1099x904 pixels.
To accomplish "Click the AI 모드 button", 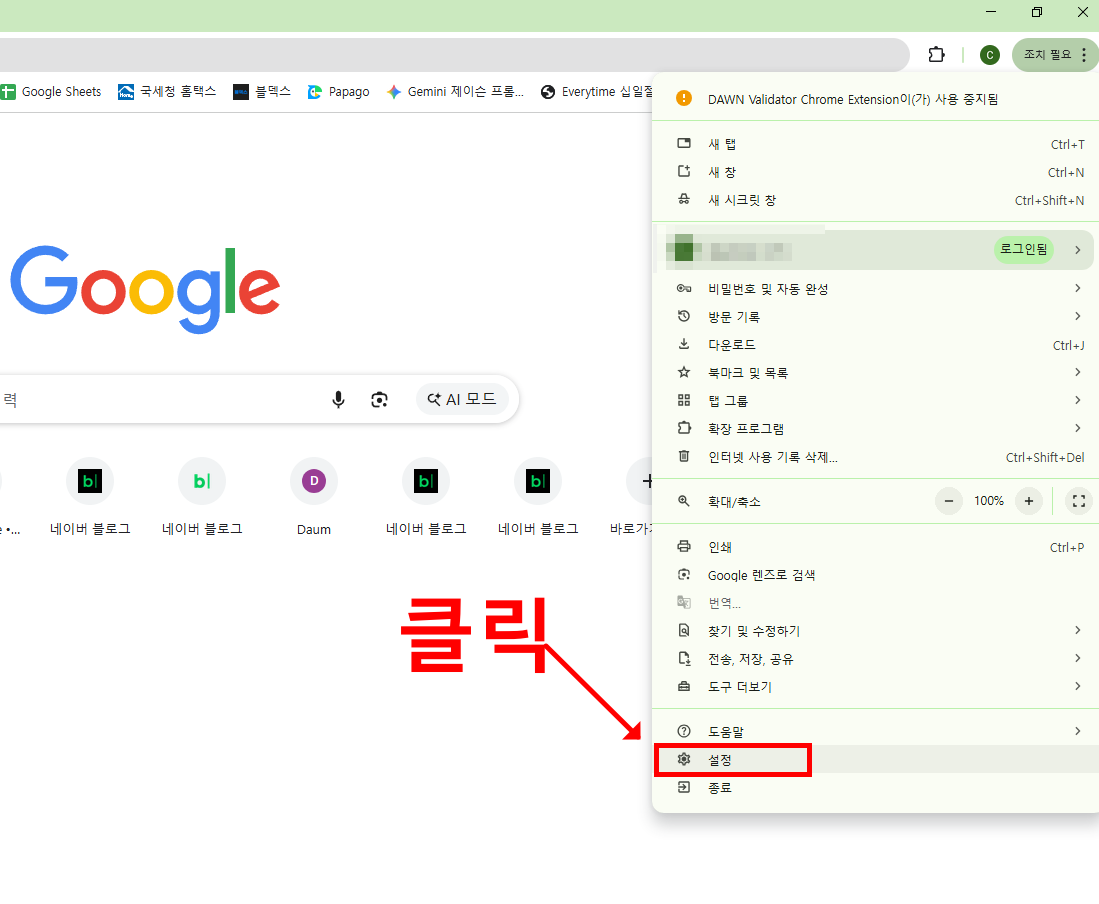I will pyautogui.click(x=462, y=398).
